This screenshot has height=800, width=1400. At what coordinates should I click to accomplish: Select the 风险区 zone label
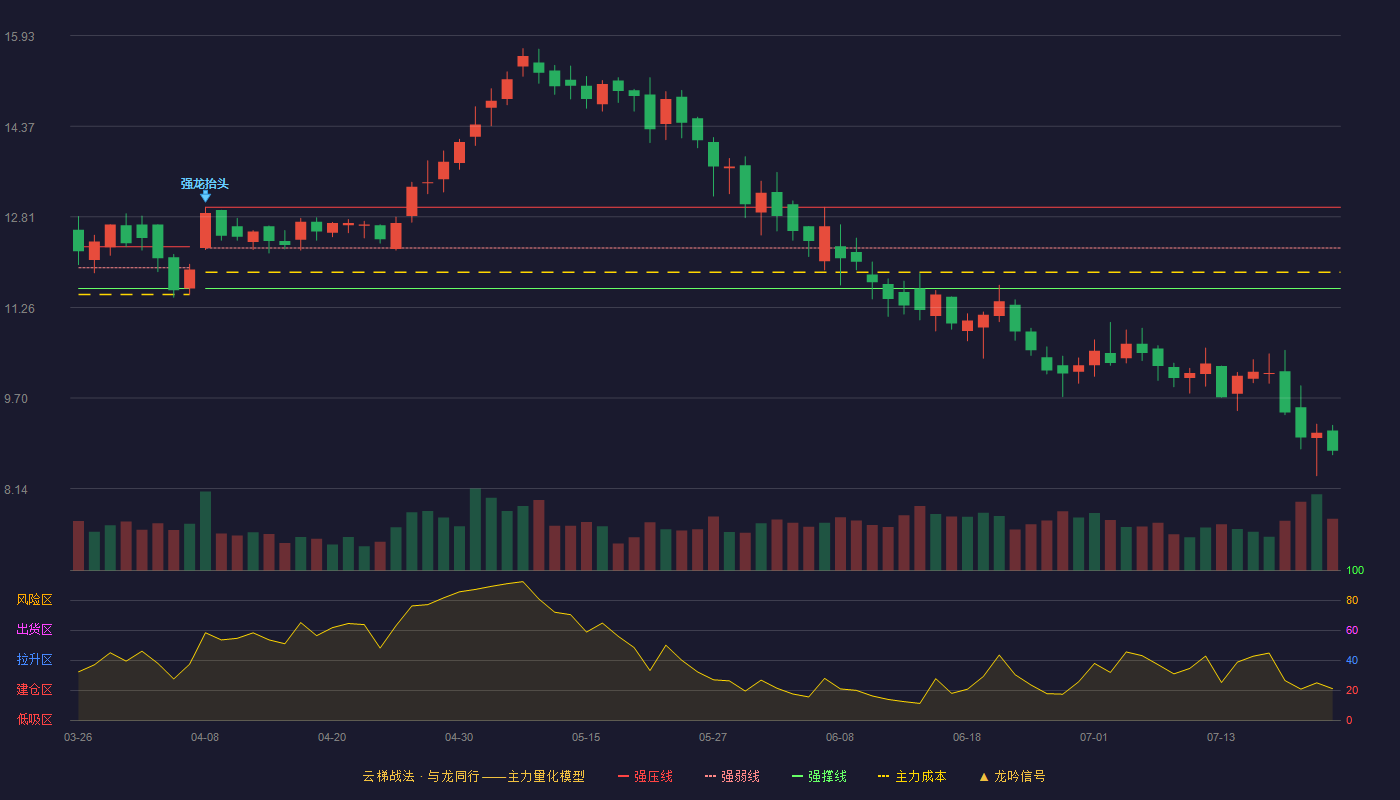coord(34,600)
